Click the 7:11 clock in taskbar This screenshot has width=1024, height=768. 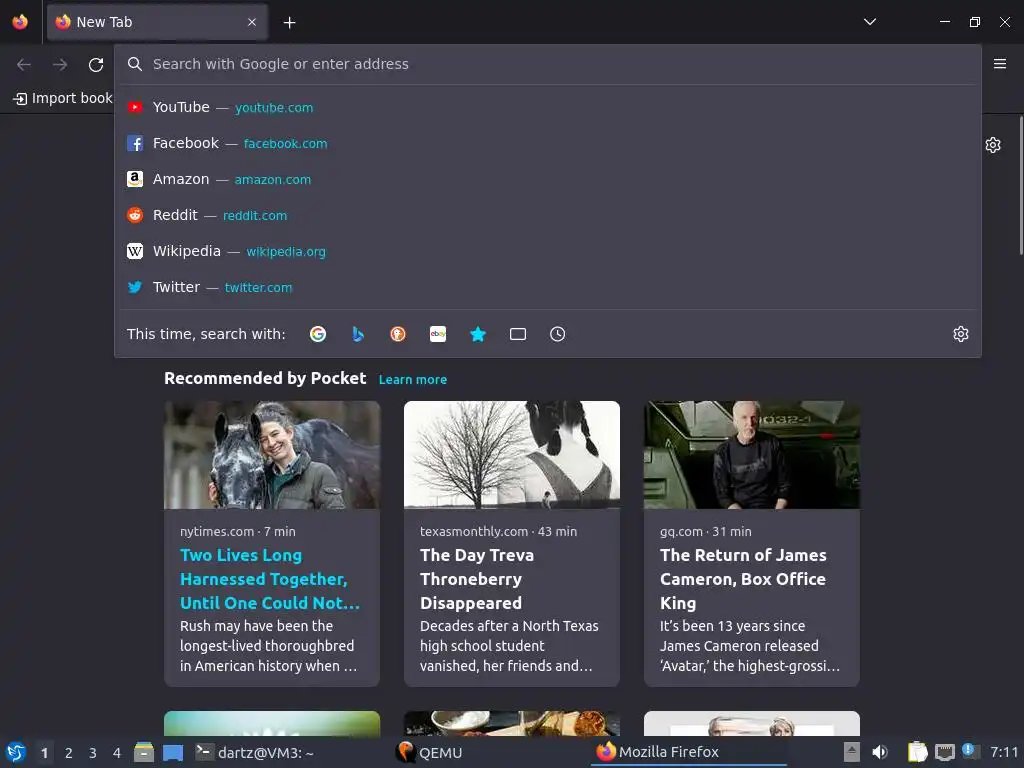pyautogui.click(x=1004, y=752)
